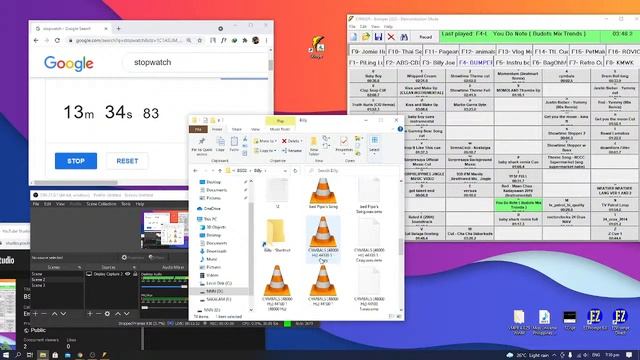Play the Whipped Cream sound cell

(421, 76)
